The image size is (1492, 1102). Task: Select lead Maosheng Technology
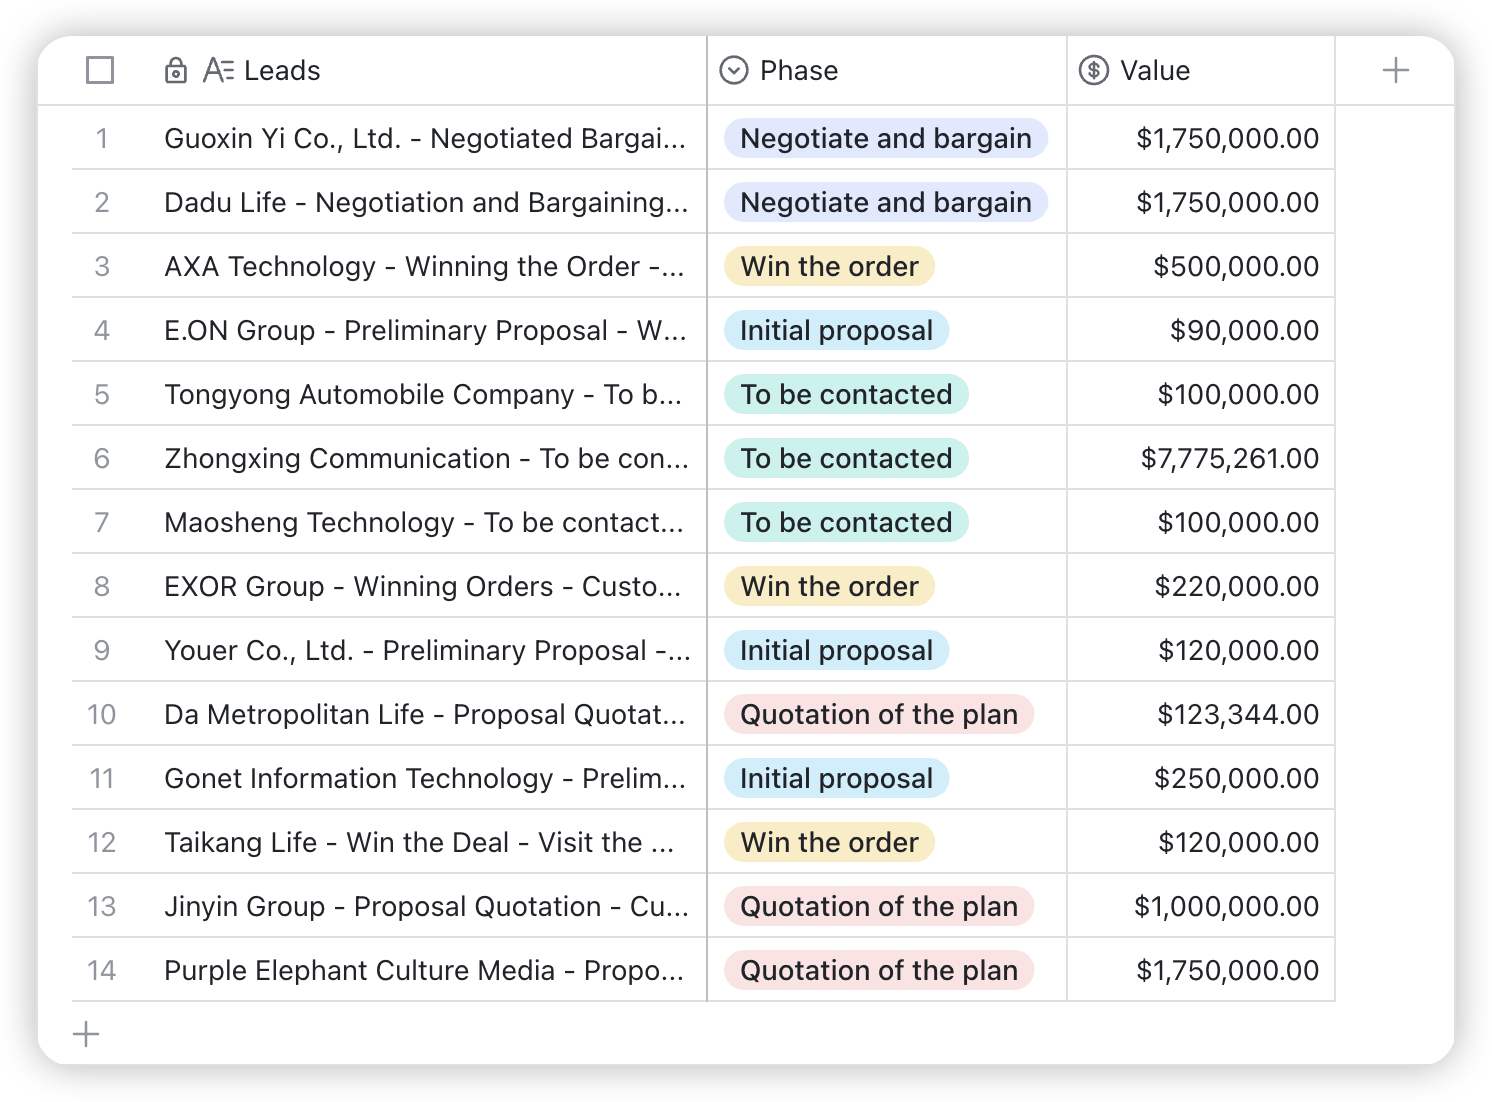[424, 522]
